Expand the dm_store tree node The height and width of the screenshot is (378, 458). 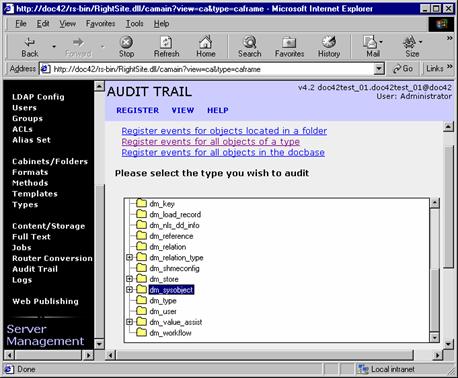129,279
